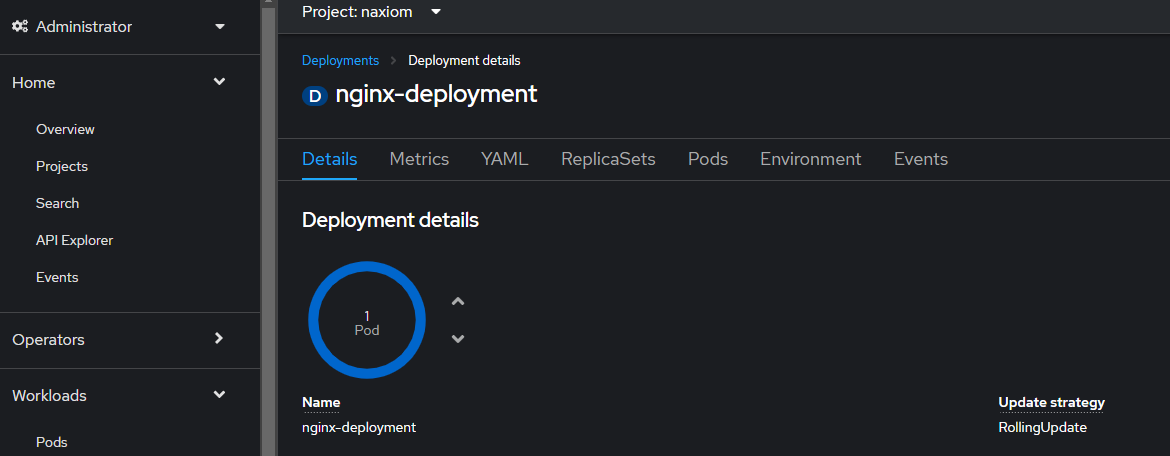Open Projects in the Home menu
Viewport: 1170px width, 456px height.
pyautogui.click(x=62, y=166)
